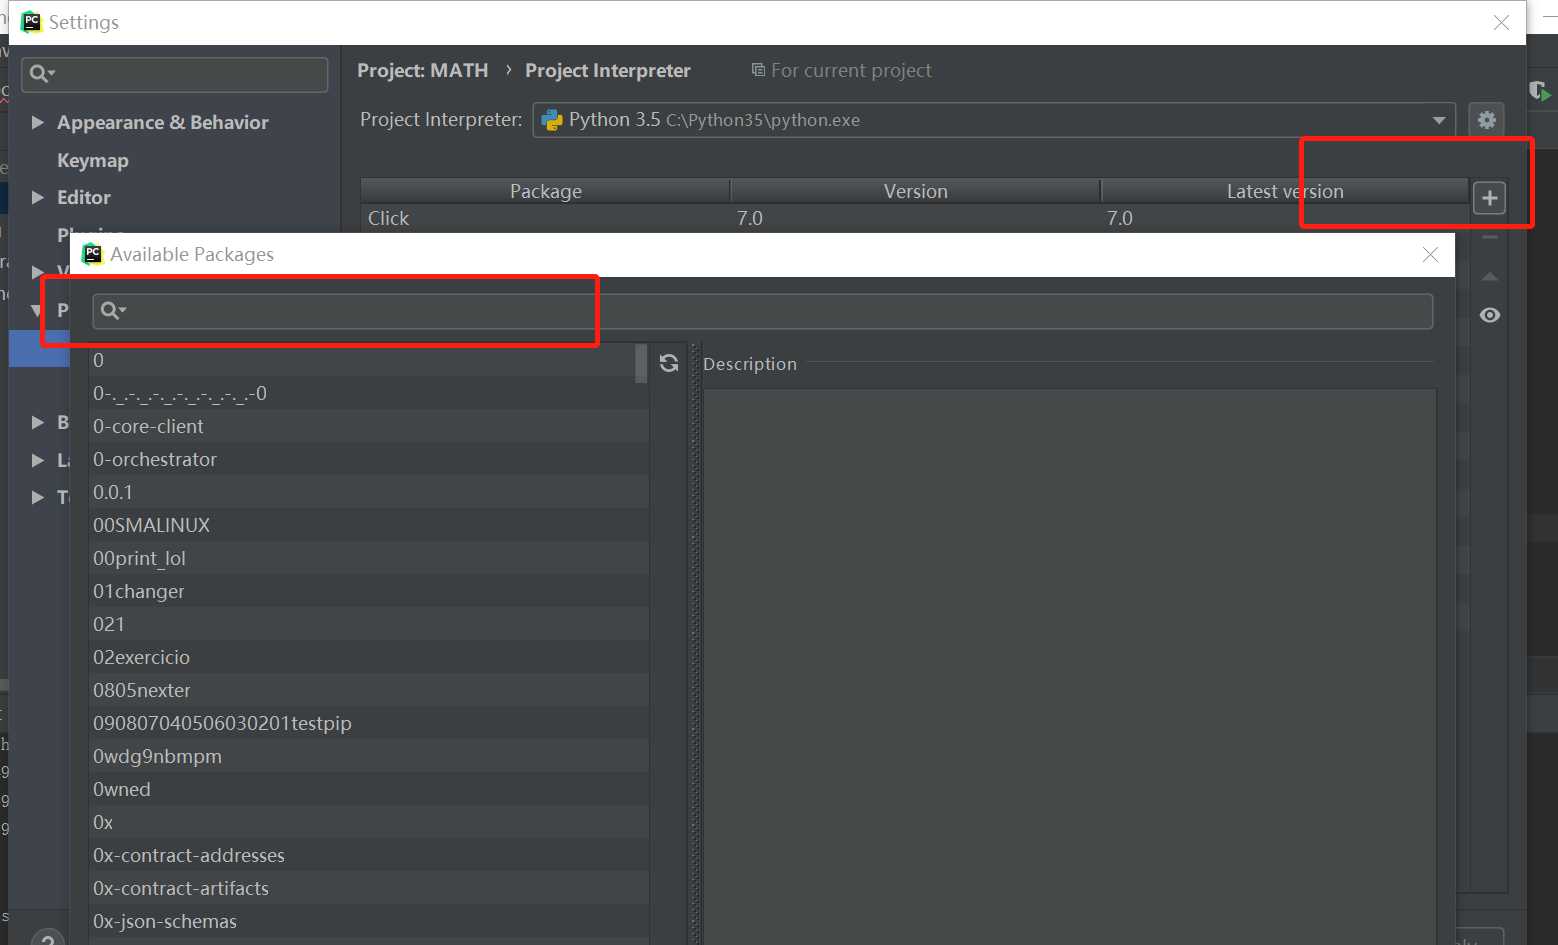The height and width of the screenshot is (945, 1558).
Task: Click the remove package minus icon
Action: tap(1489, 238)
